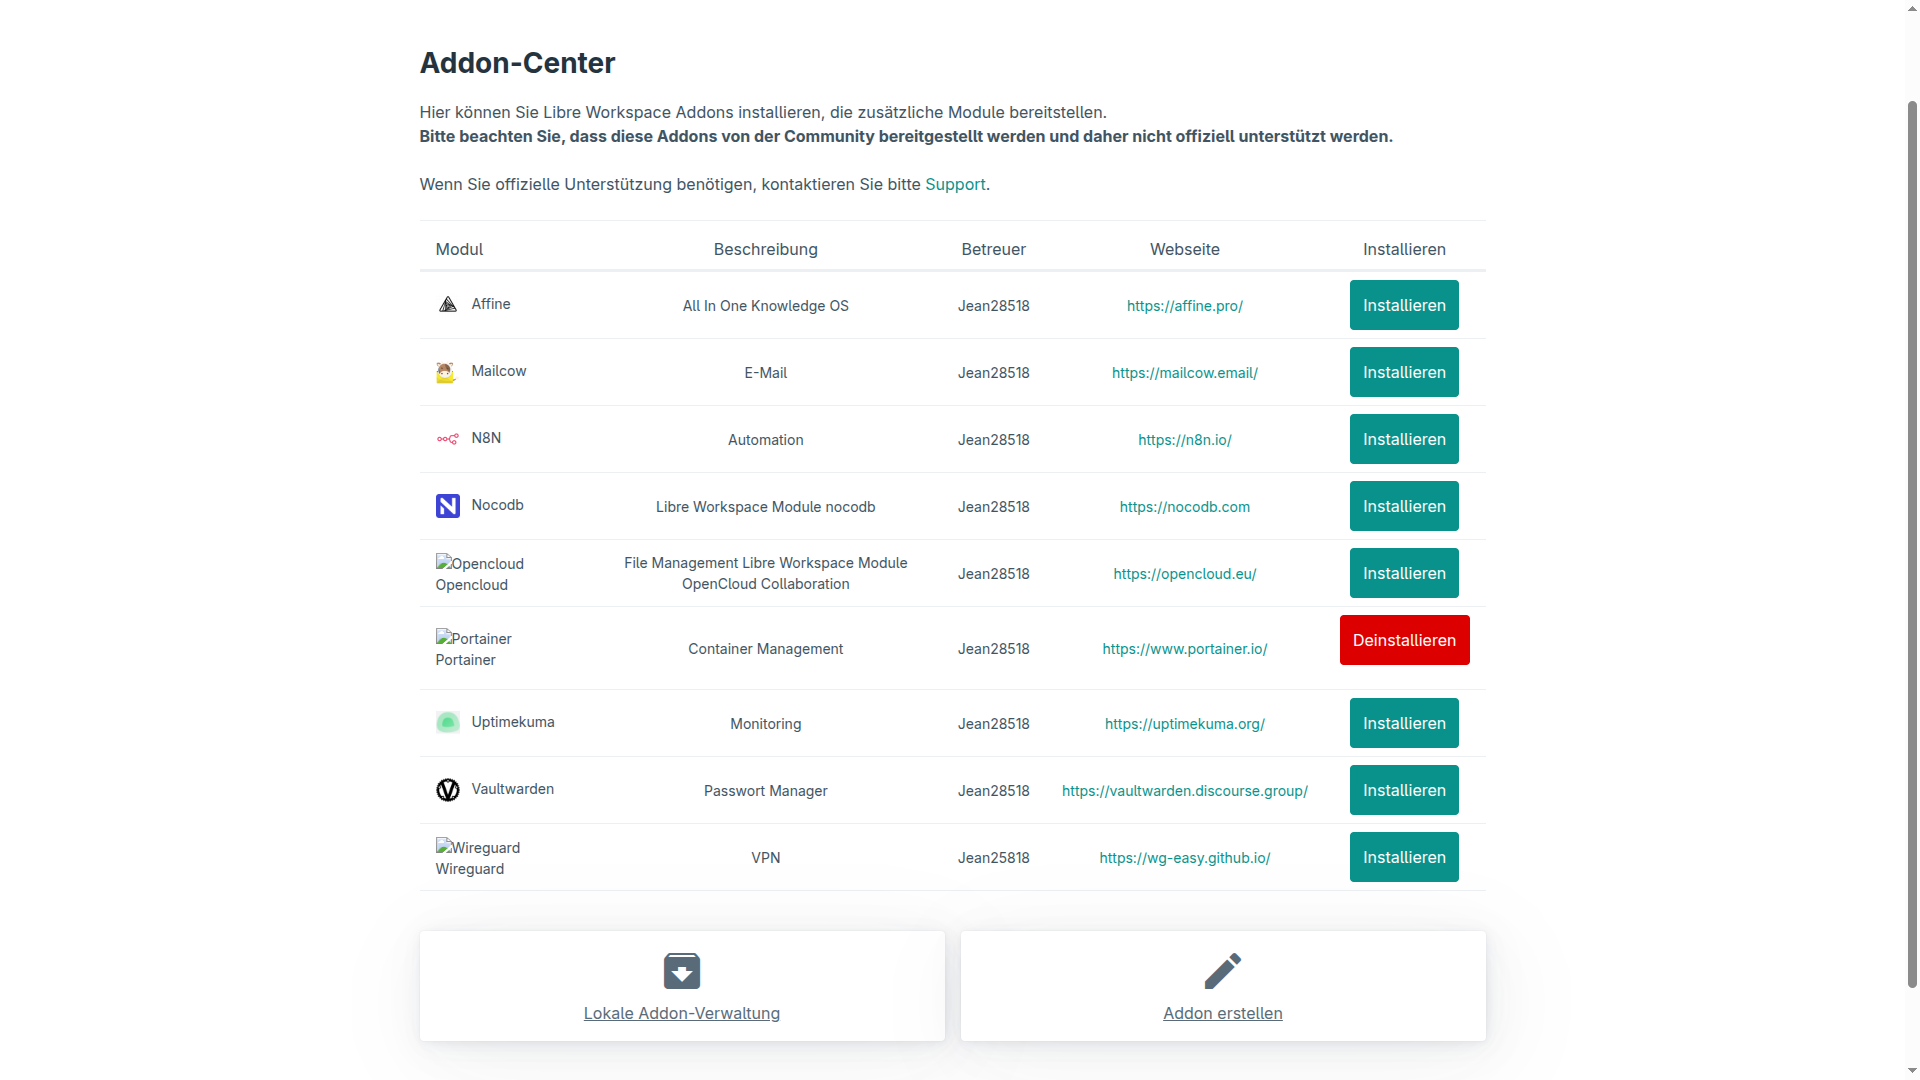The width and height of the screenshot is (1920, 1080).
Task: Click the local addon archive icon
Action: point(682,971)
